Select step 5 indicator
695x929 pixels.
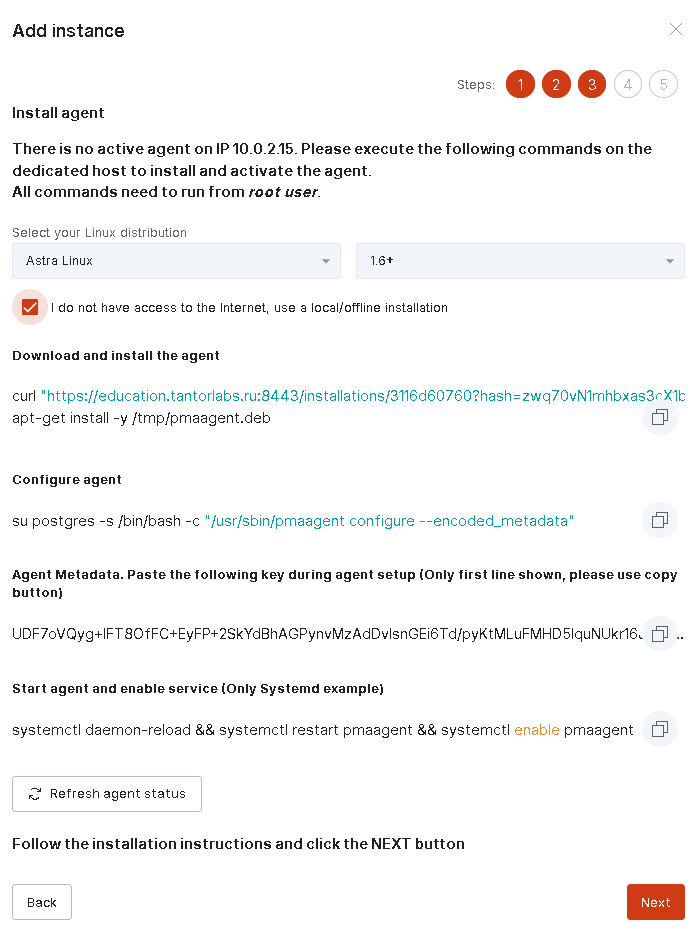(663, 84)
